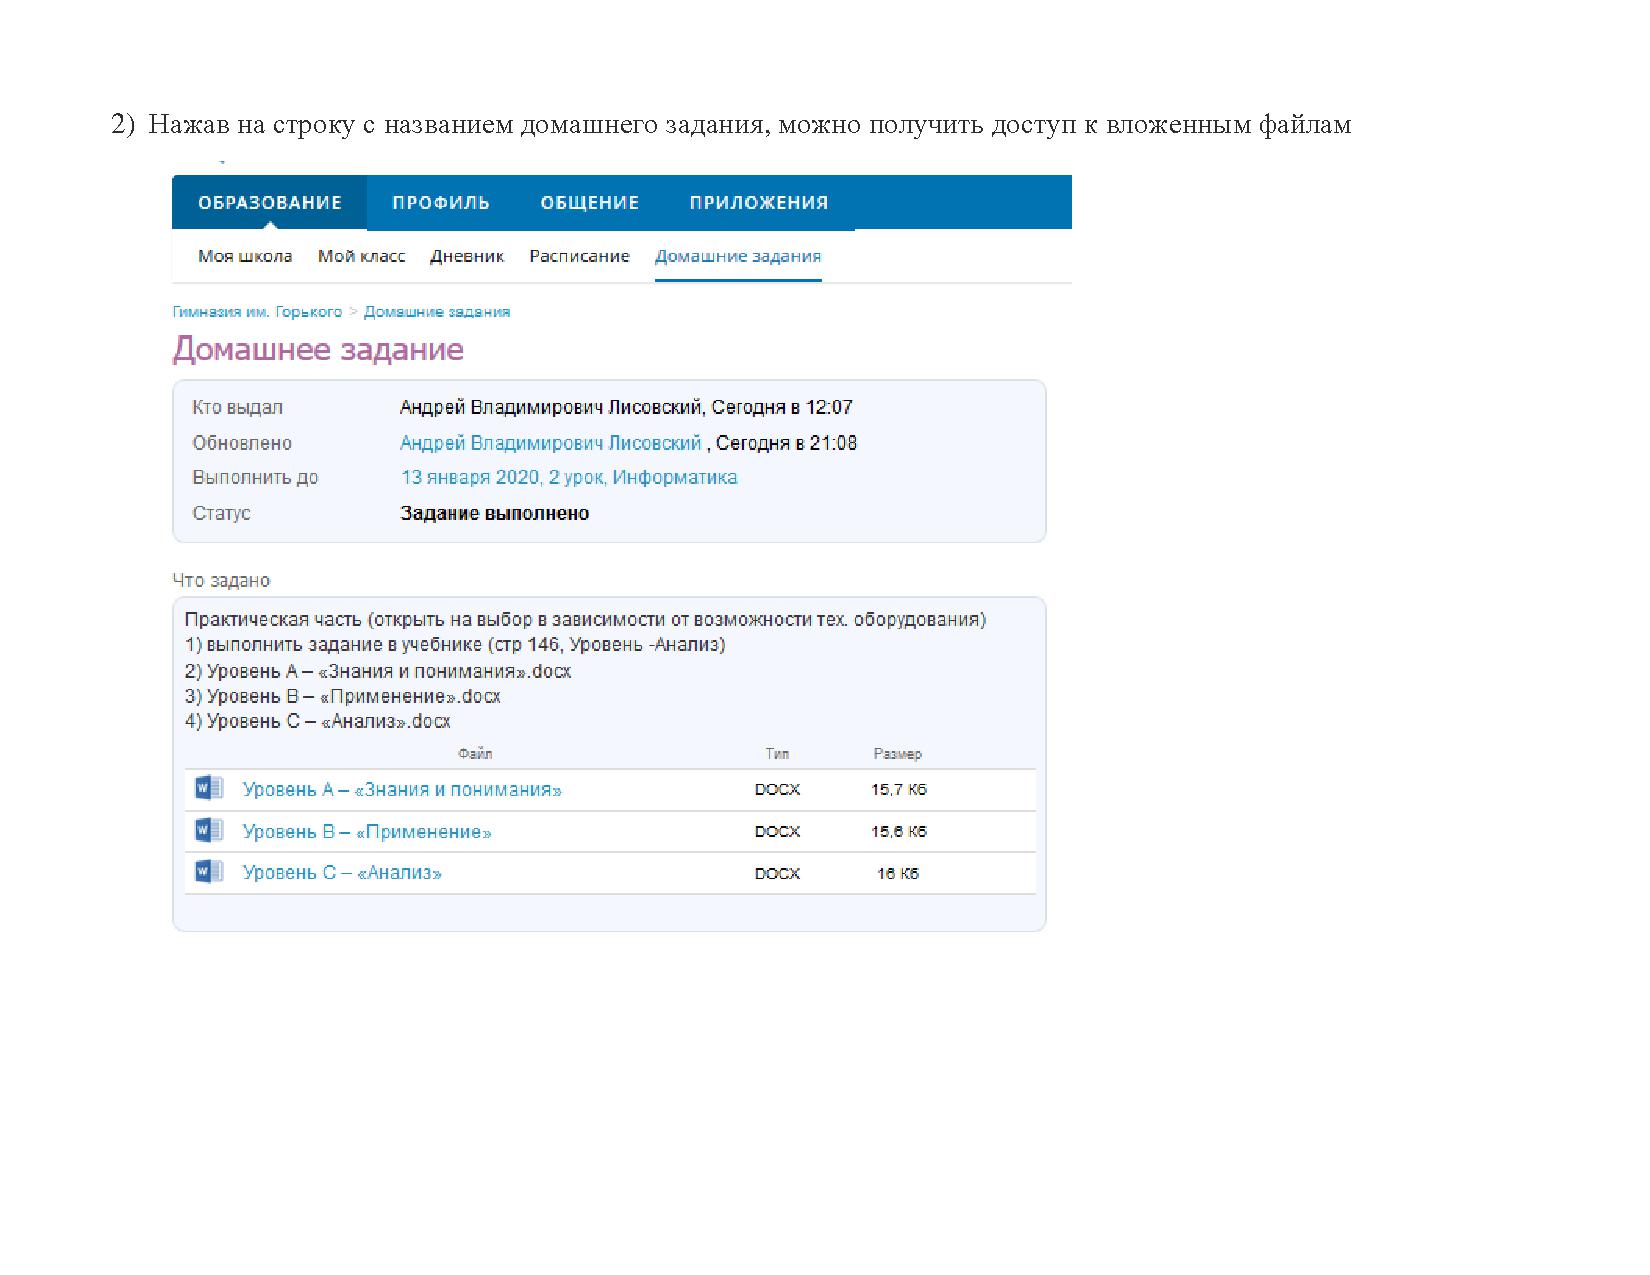This screenshot has width=1650, height=1275.
Task: Go to Мой класс submenu item
Action: [361, 256]
